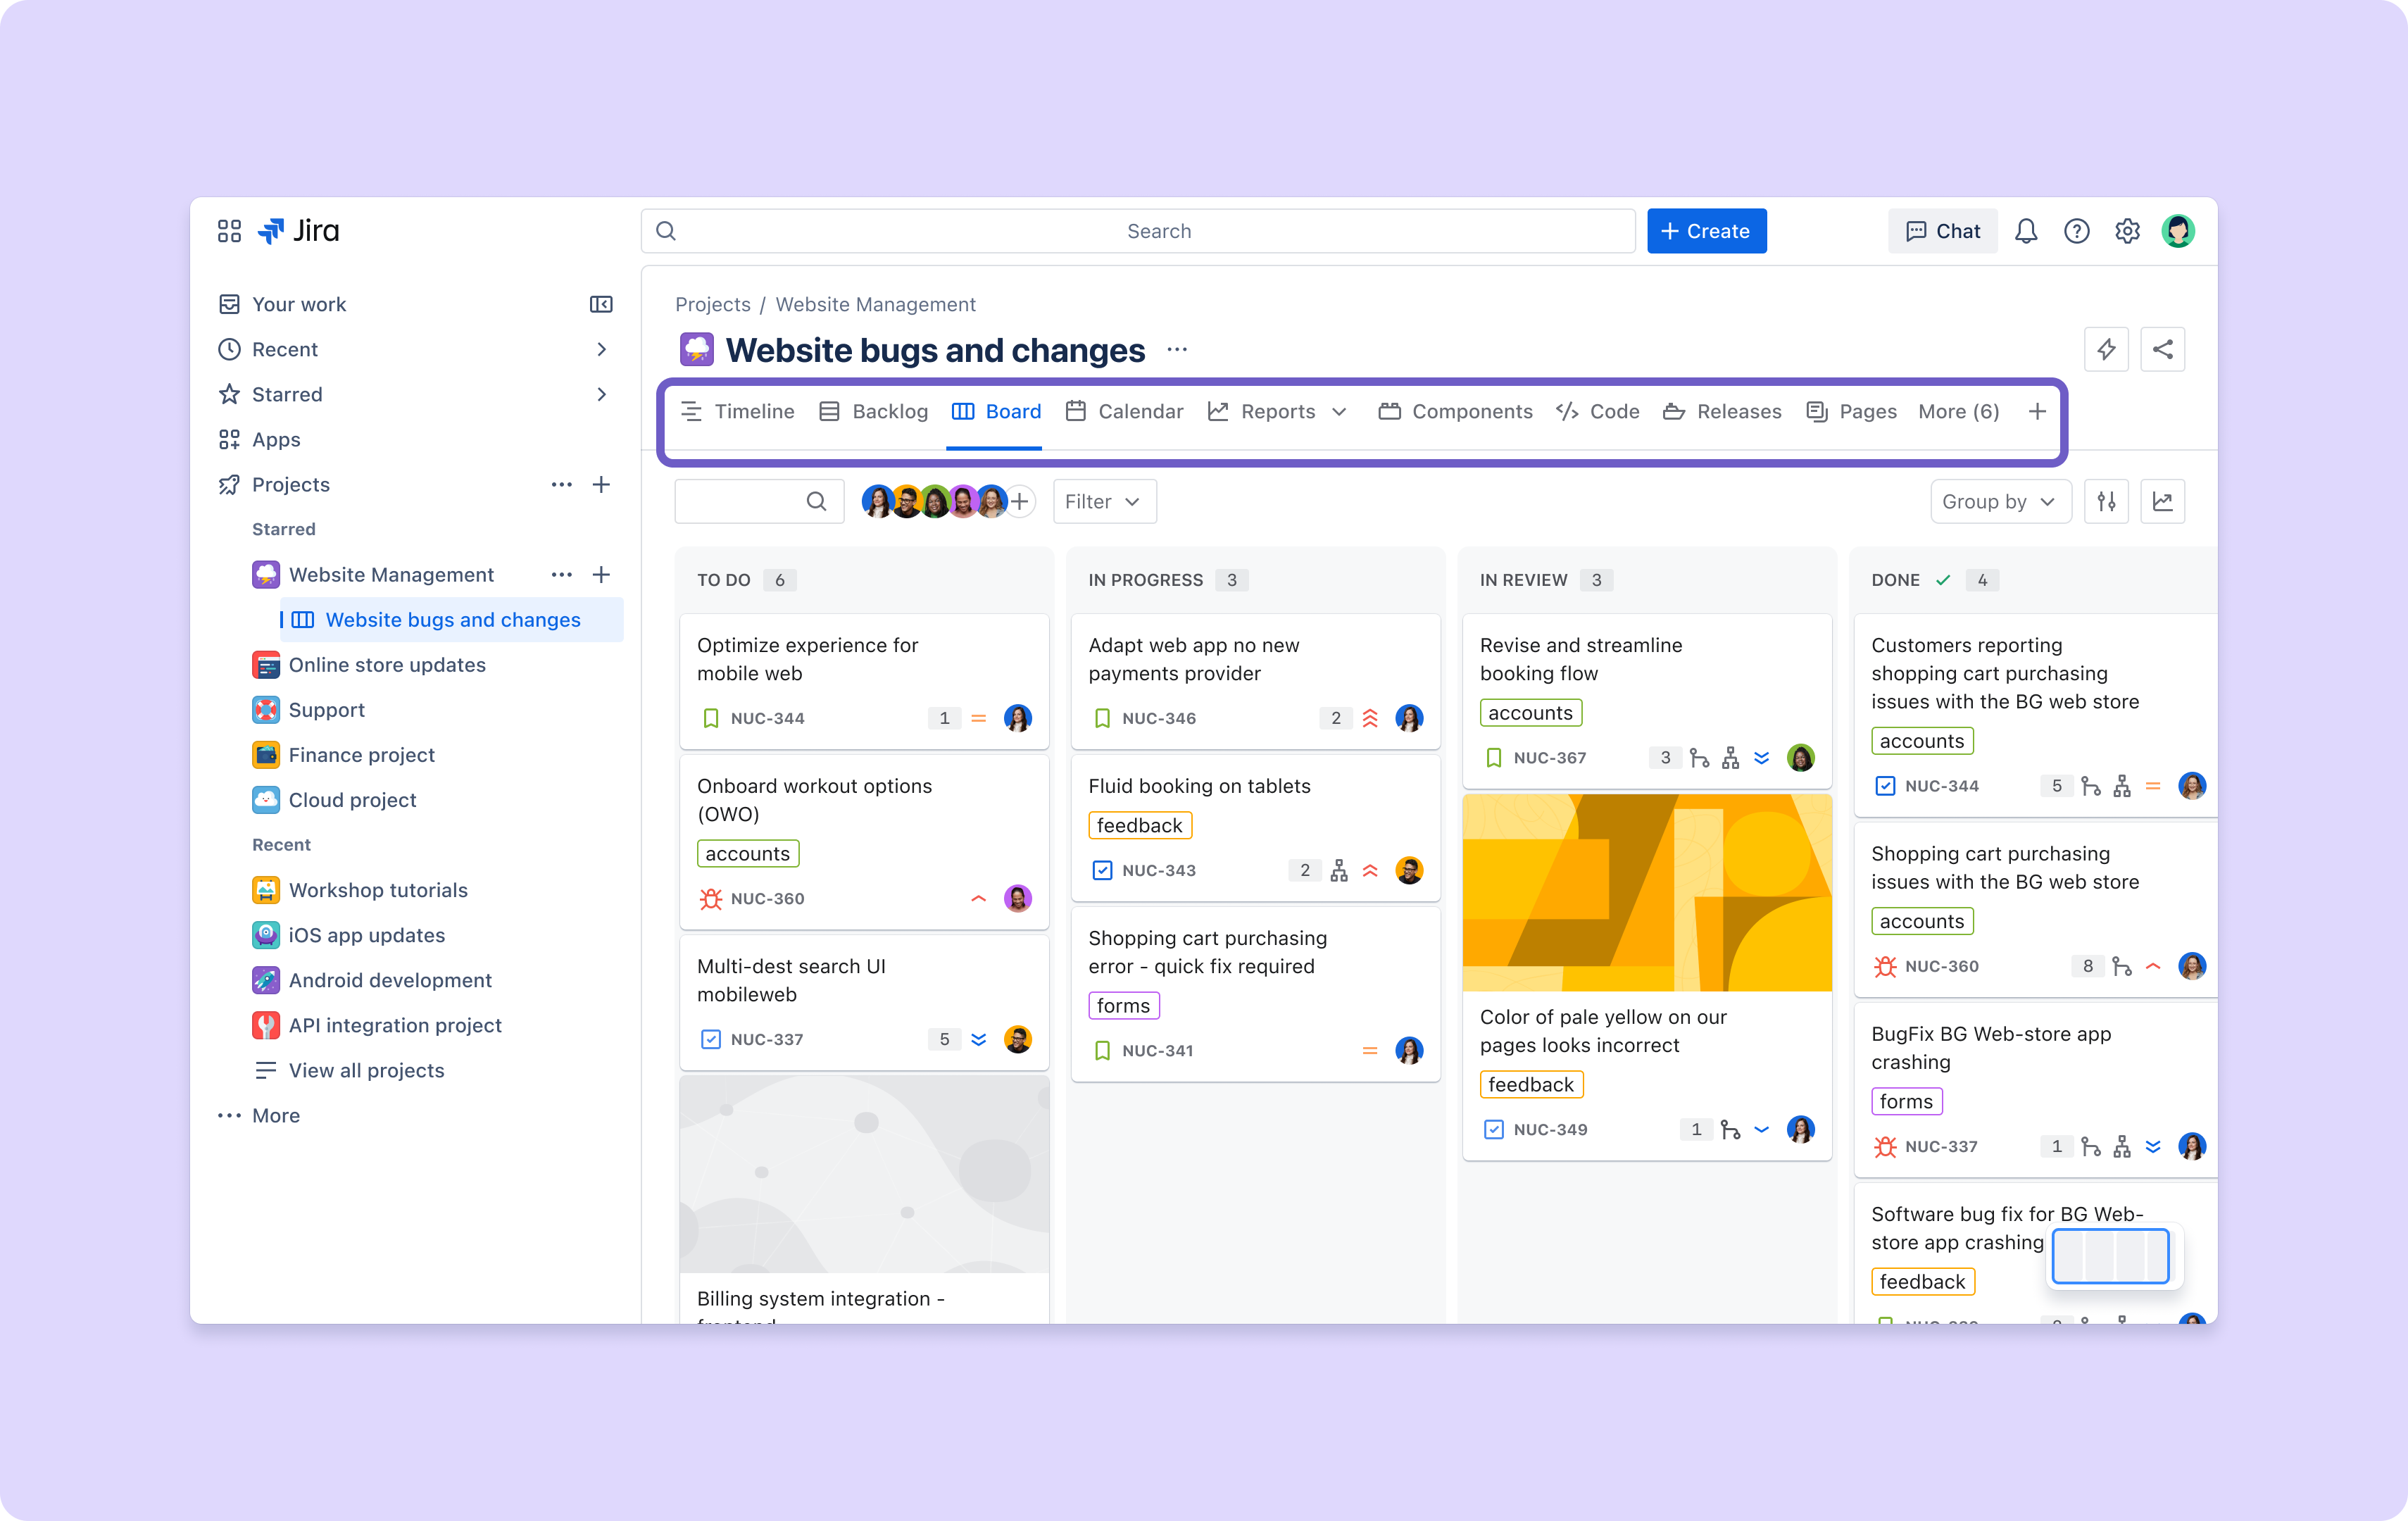Open the app switcher grid icon
The width and height of the screenshot is (2408, 1521).
click(x=229, y=231)
